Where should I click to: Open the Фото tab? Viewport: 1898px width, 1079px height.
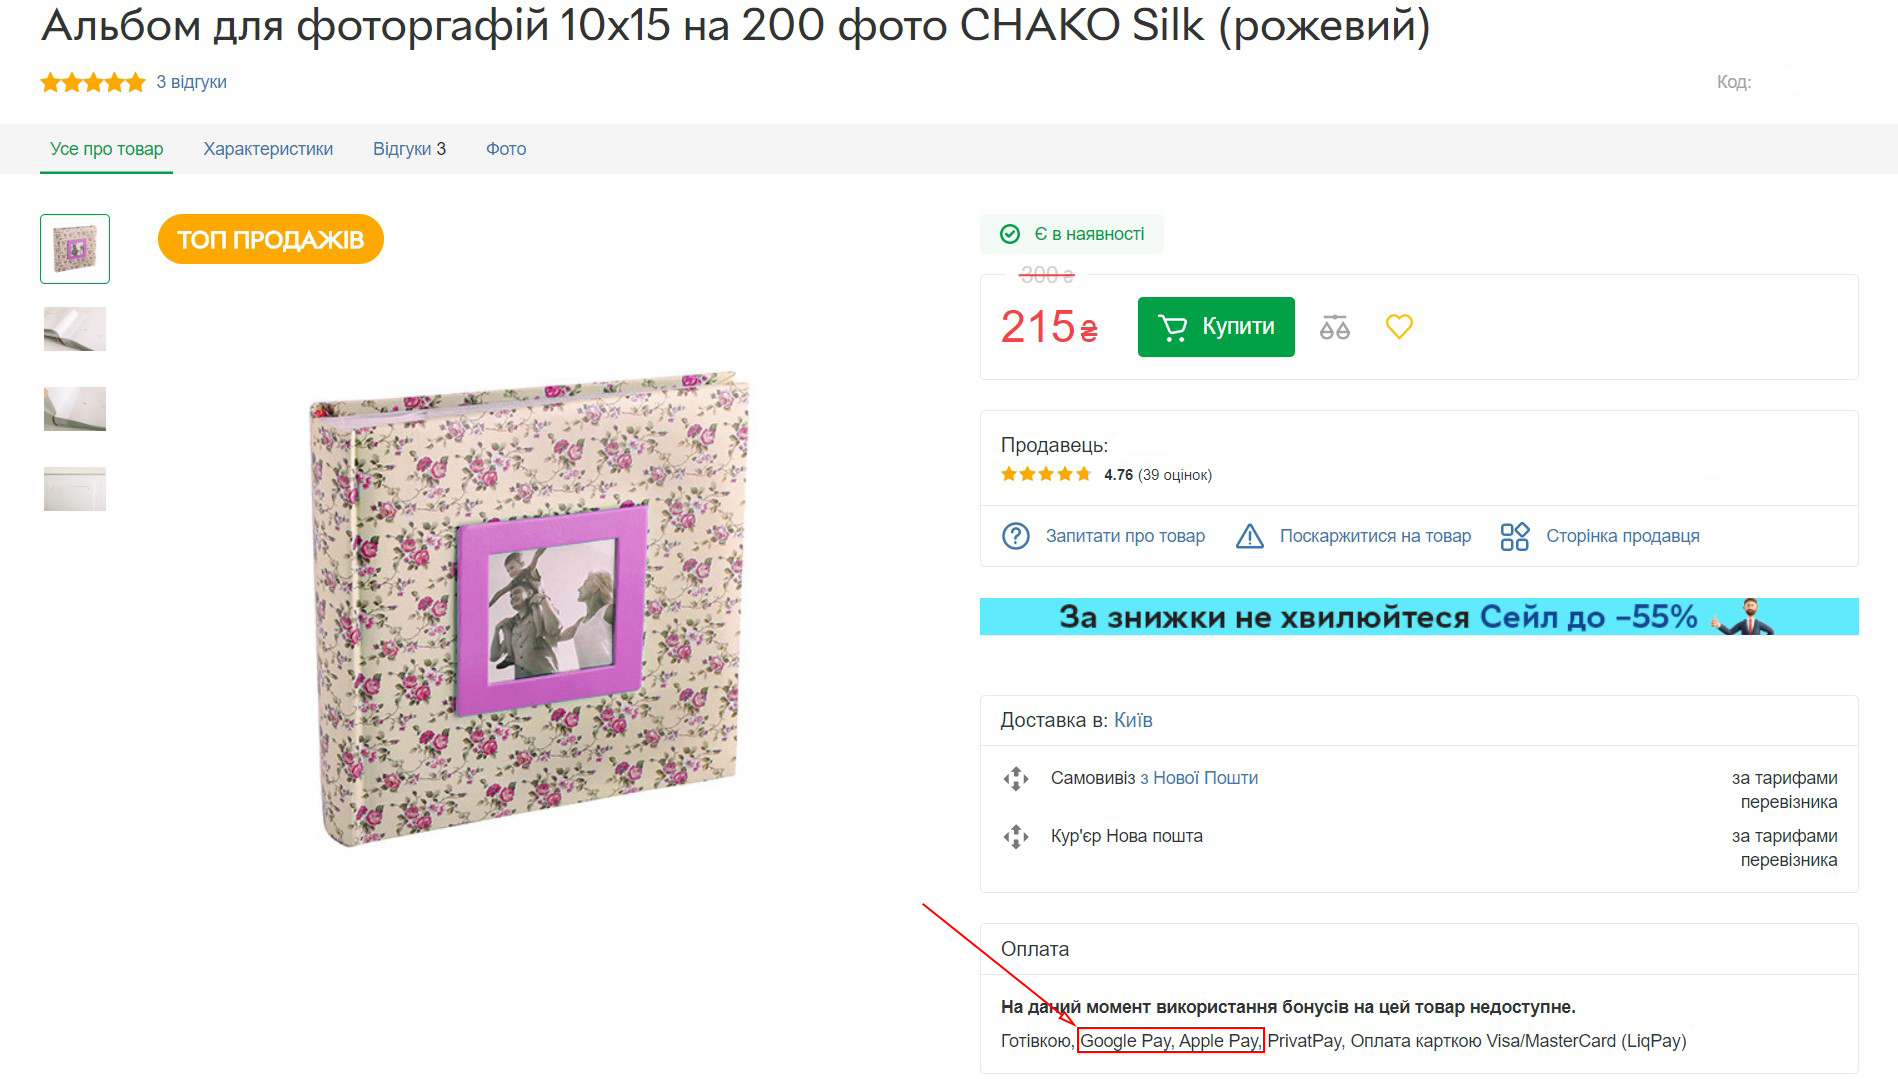pos(506,149)
